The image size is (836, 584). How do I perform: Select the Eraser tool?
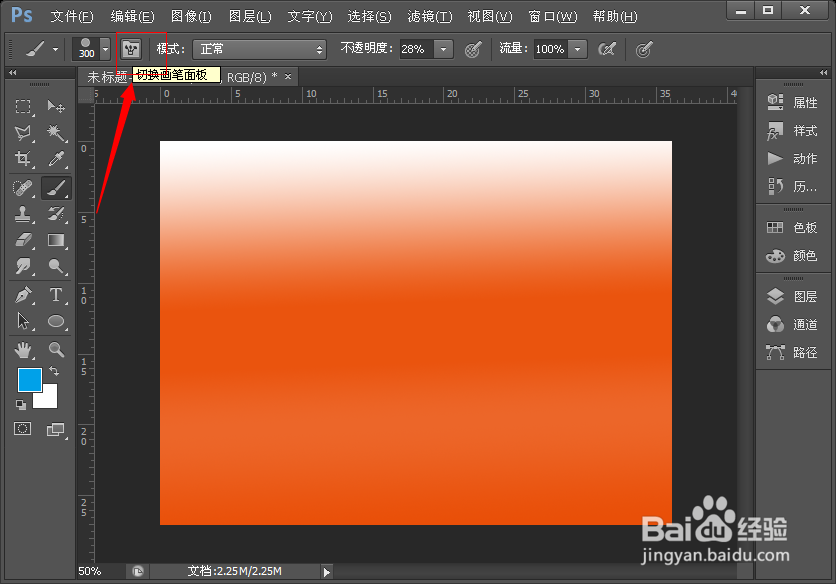(23, 240)
